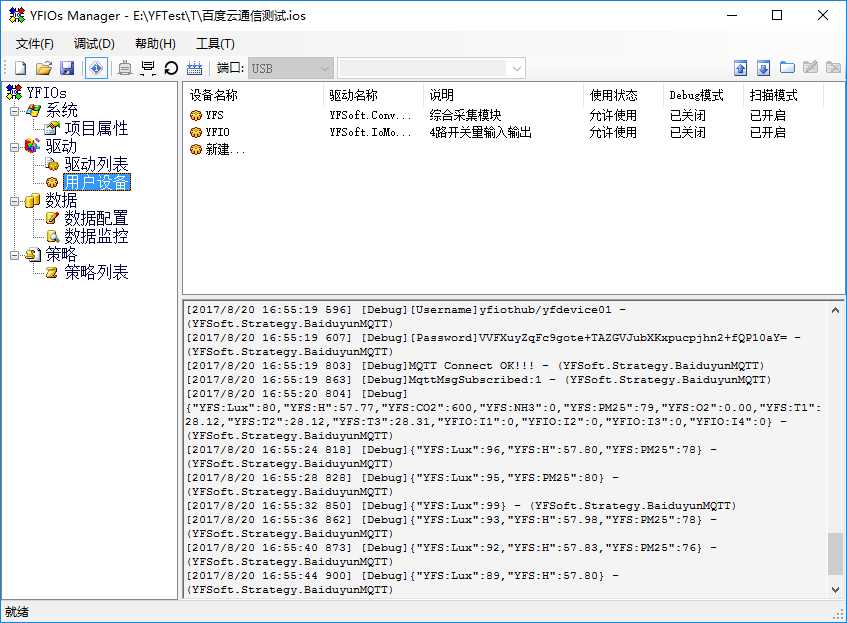847x623 pixels.
Task: Click the YFSoft.Conv... driver name cell
Action: pyautogui.click(x=370, y=115)
